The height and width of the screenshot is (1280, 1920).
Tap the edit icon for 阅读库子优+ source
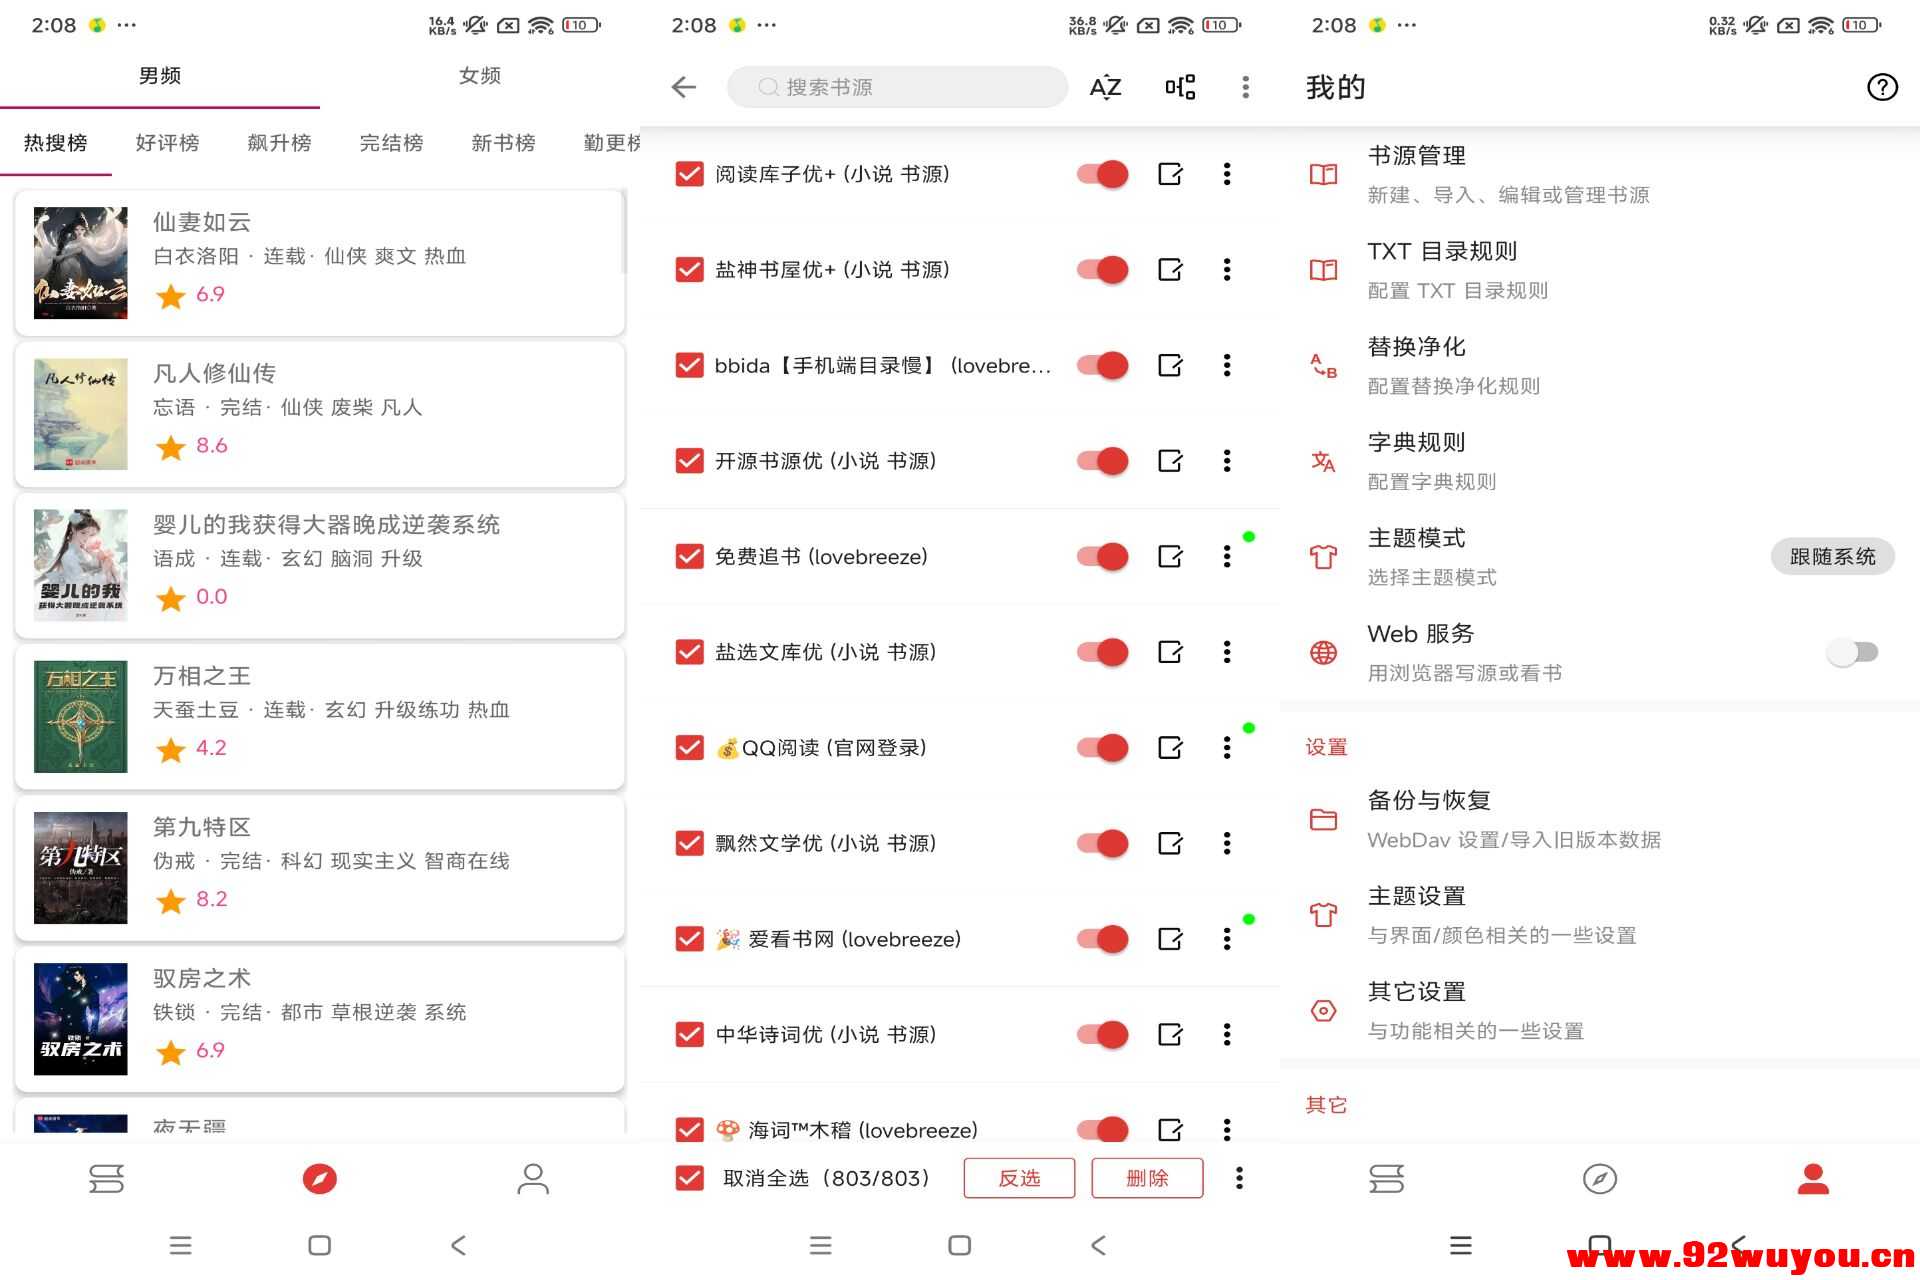pos(1170,173)
